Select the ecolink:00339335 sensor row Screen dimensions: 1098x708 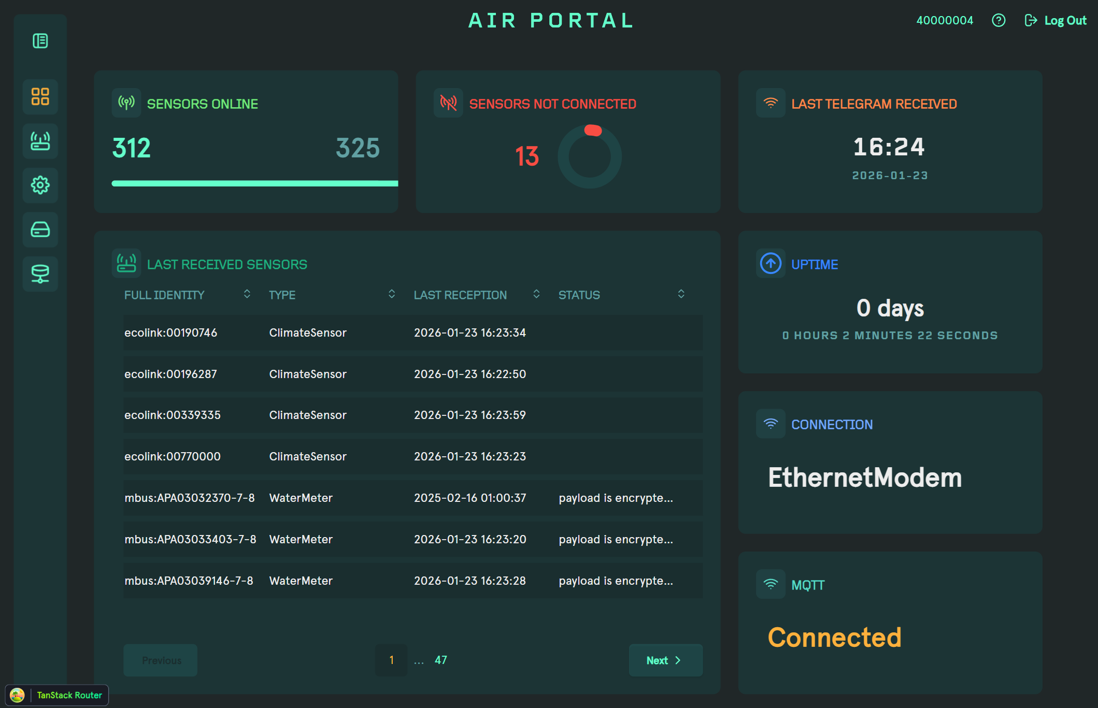(x=412, y=415)
